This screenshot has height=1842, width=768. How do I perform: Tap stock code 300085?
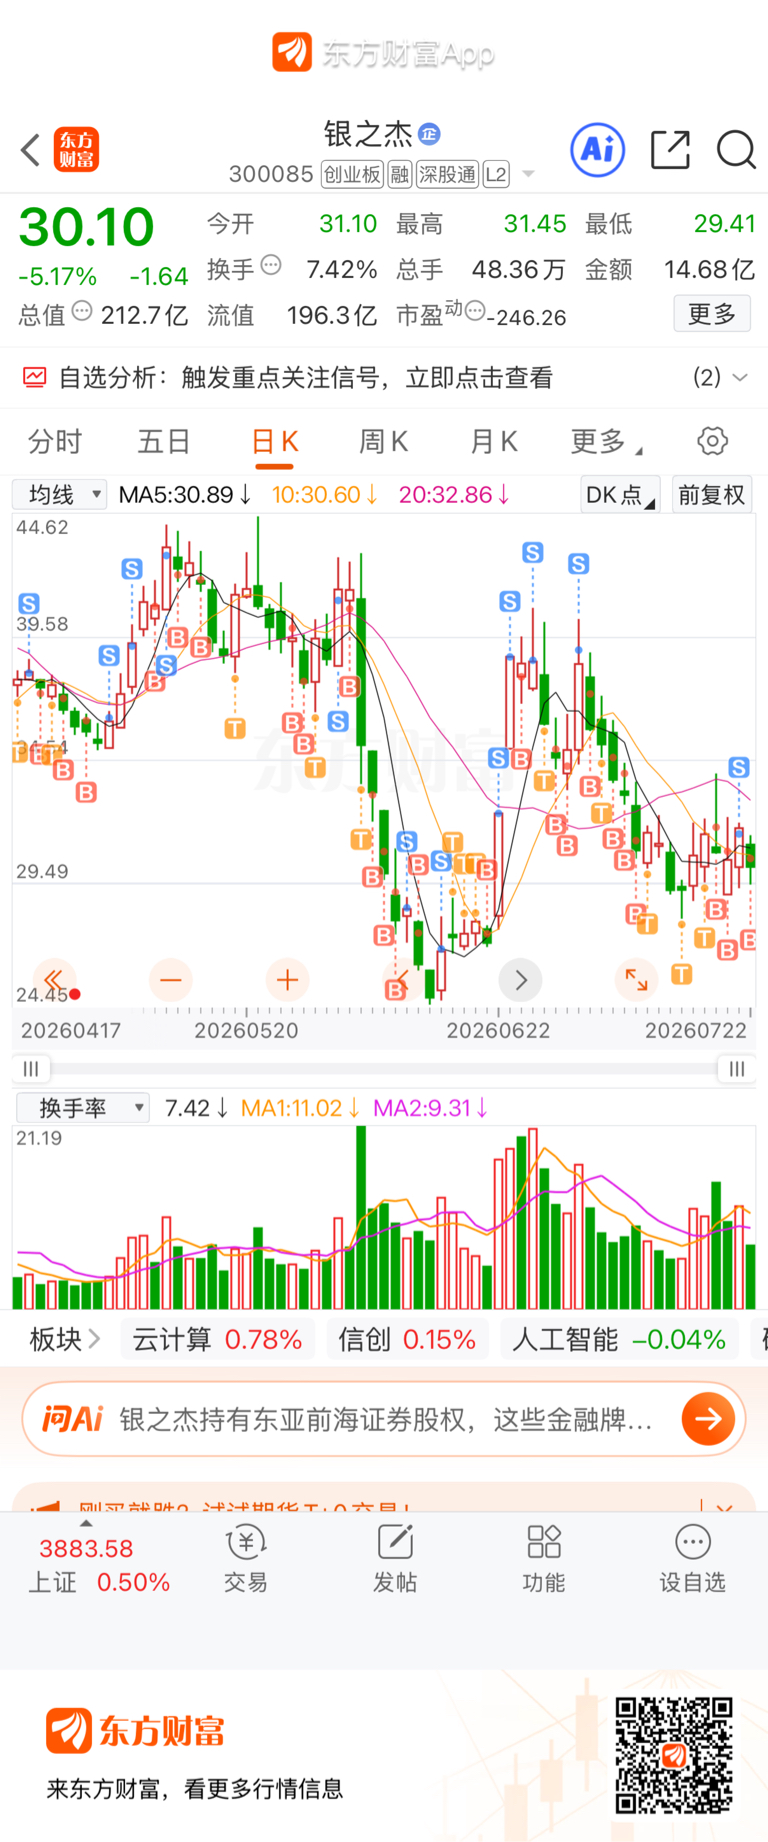tap(271, 175)
